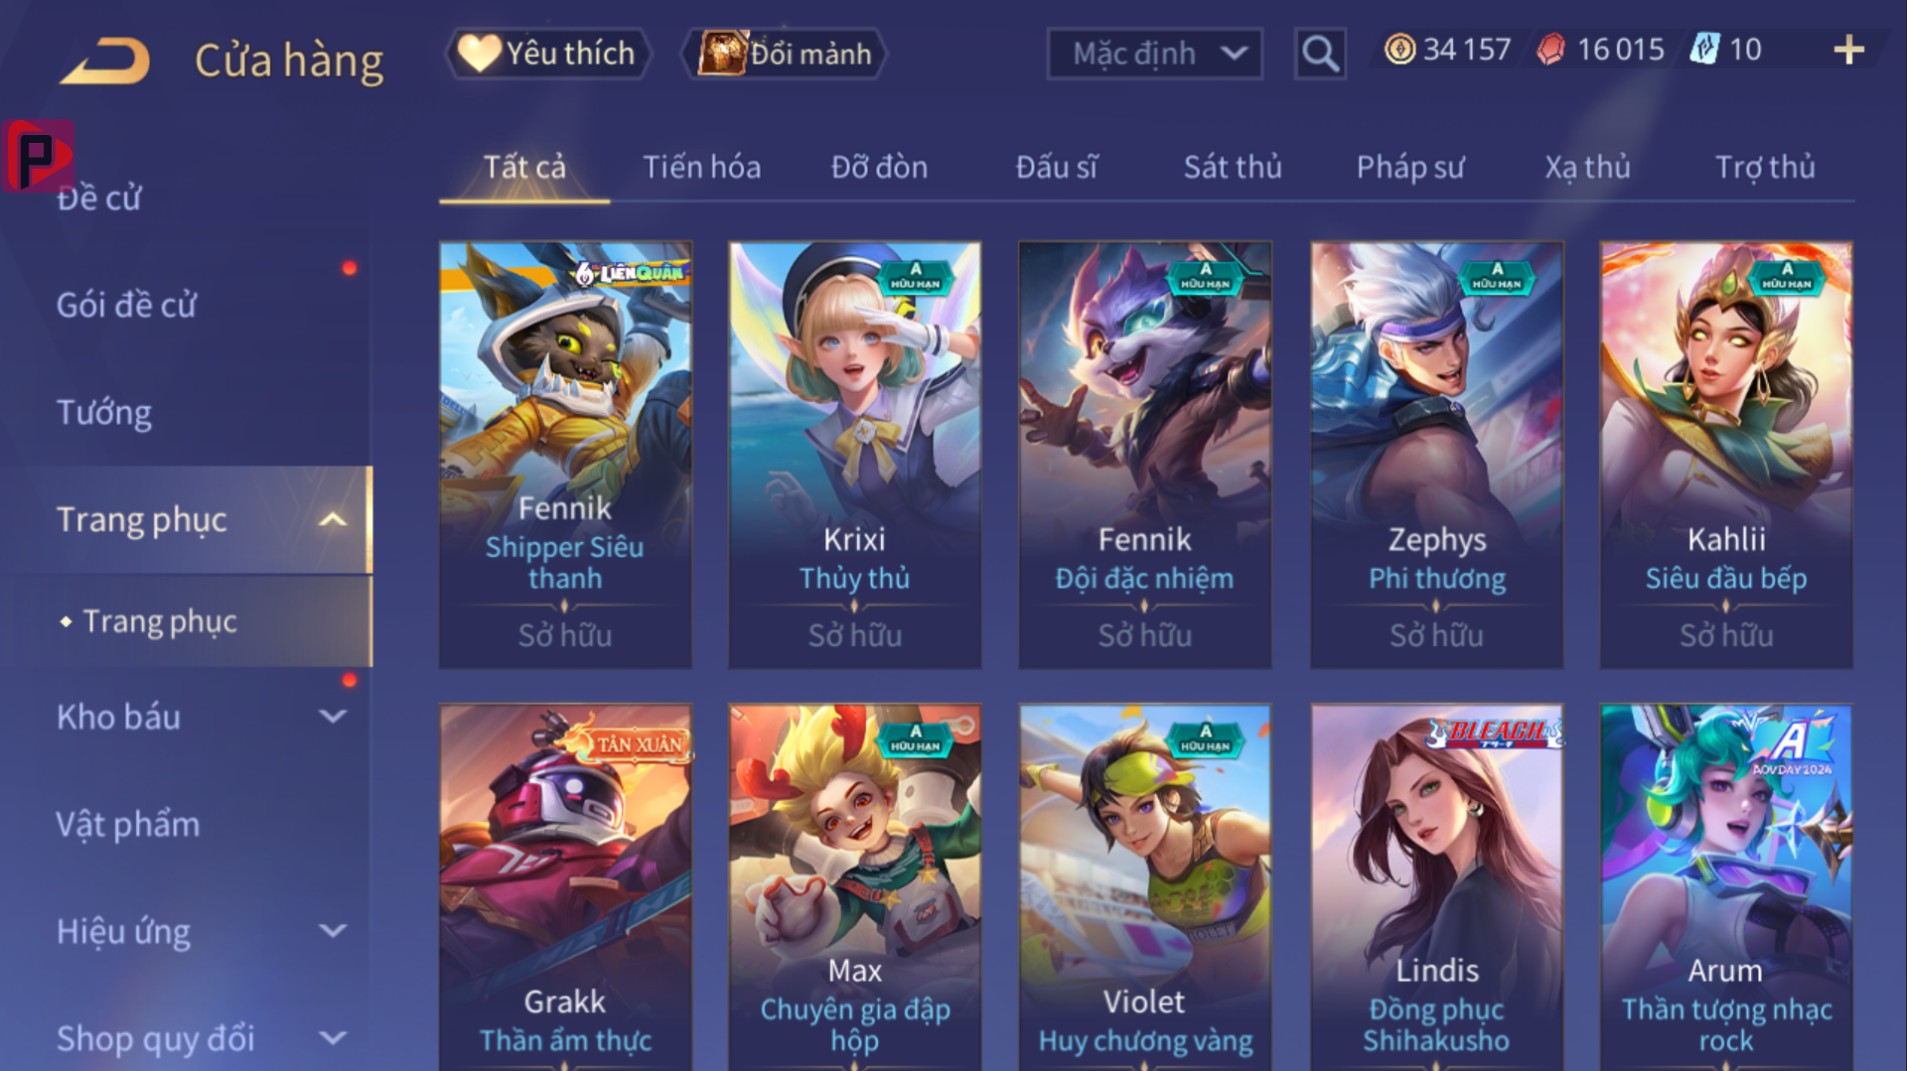Click the back arrow icon
This screenshot has height=1071, width=1907.
point(105,61)
